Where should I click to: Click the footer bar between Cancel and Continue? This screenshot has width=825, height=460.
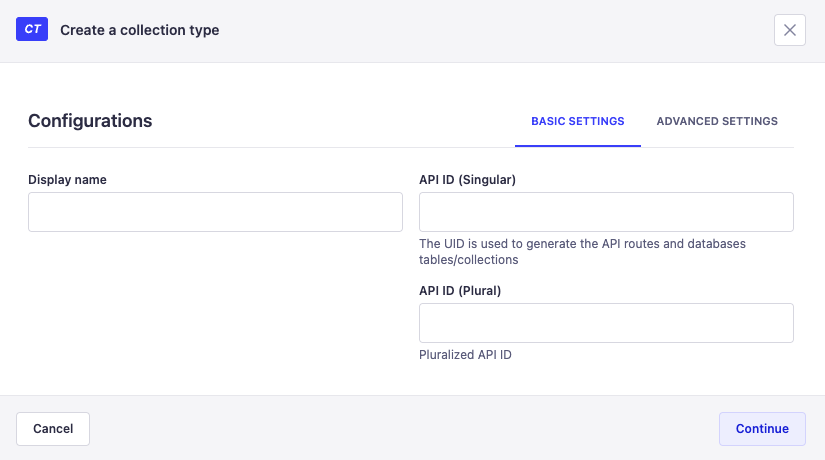click(400, 428)
